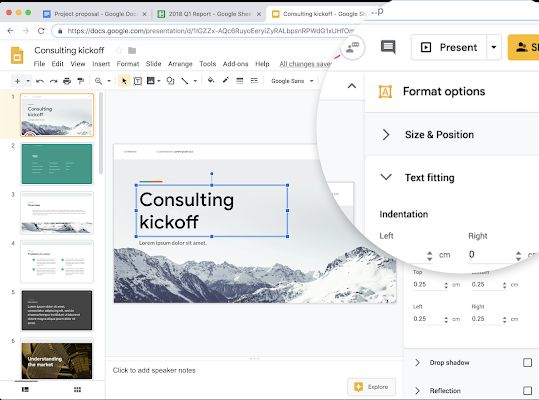
Task: Click the Google Slides home logo
Action: (x=17, y=55)
